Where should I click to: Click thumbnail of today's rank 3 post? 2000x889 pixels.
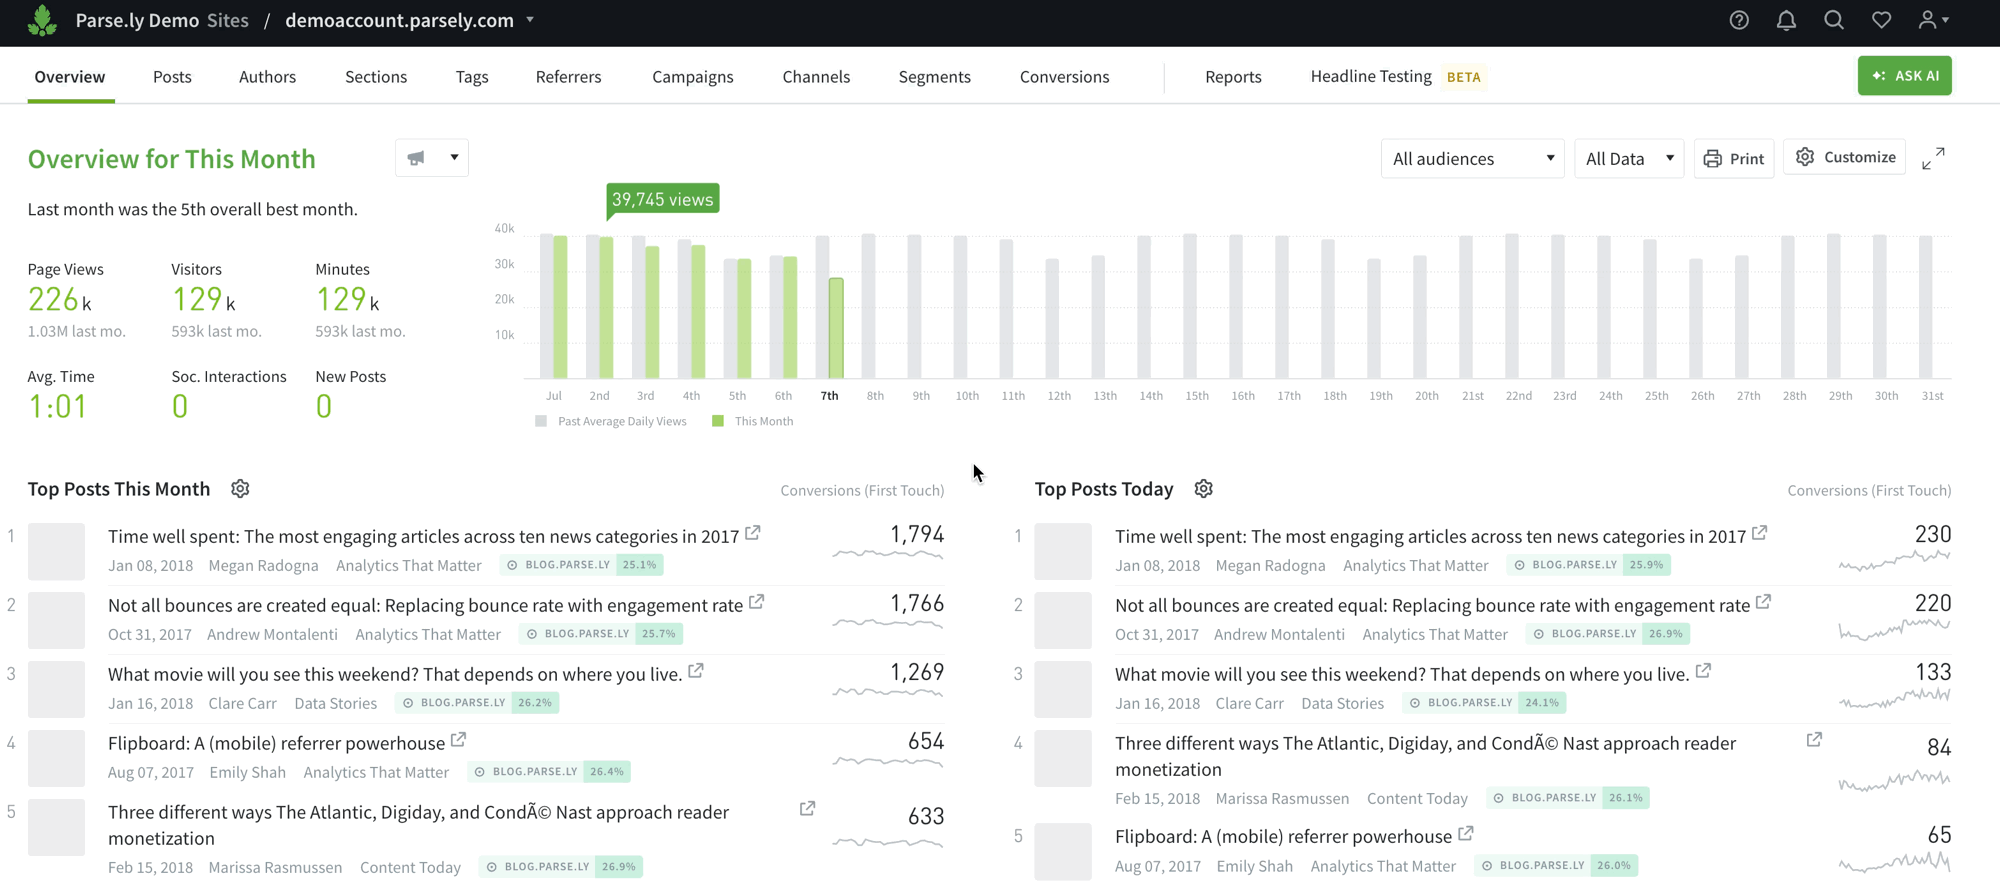click(x=1063, y=689)
